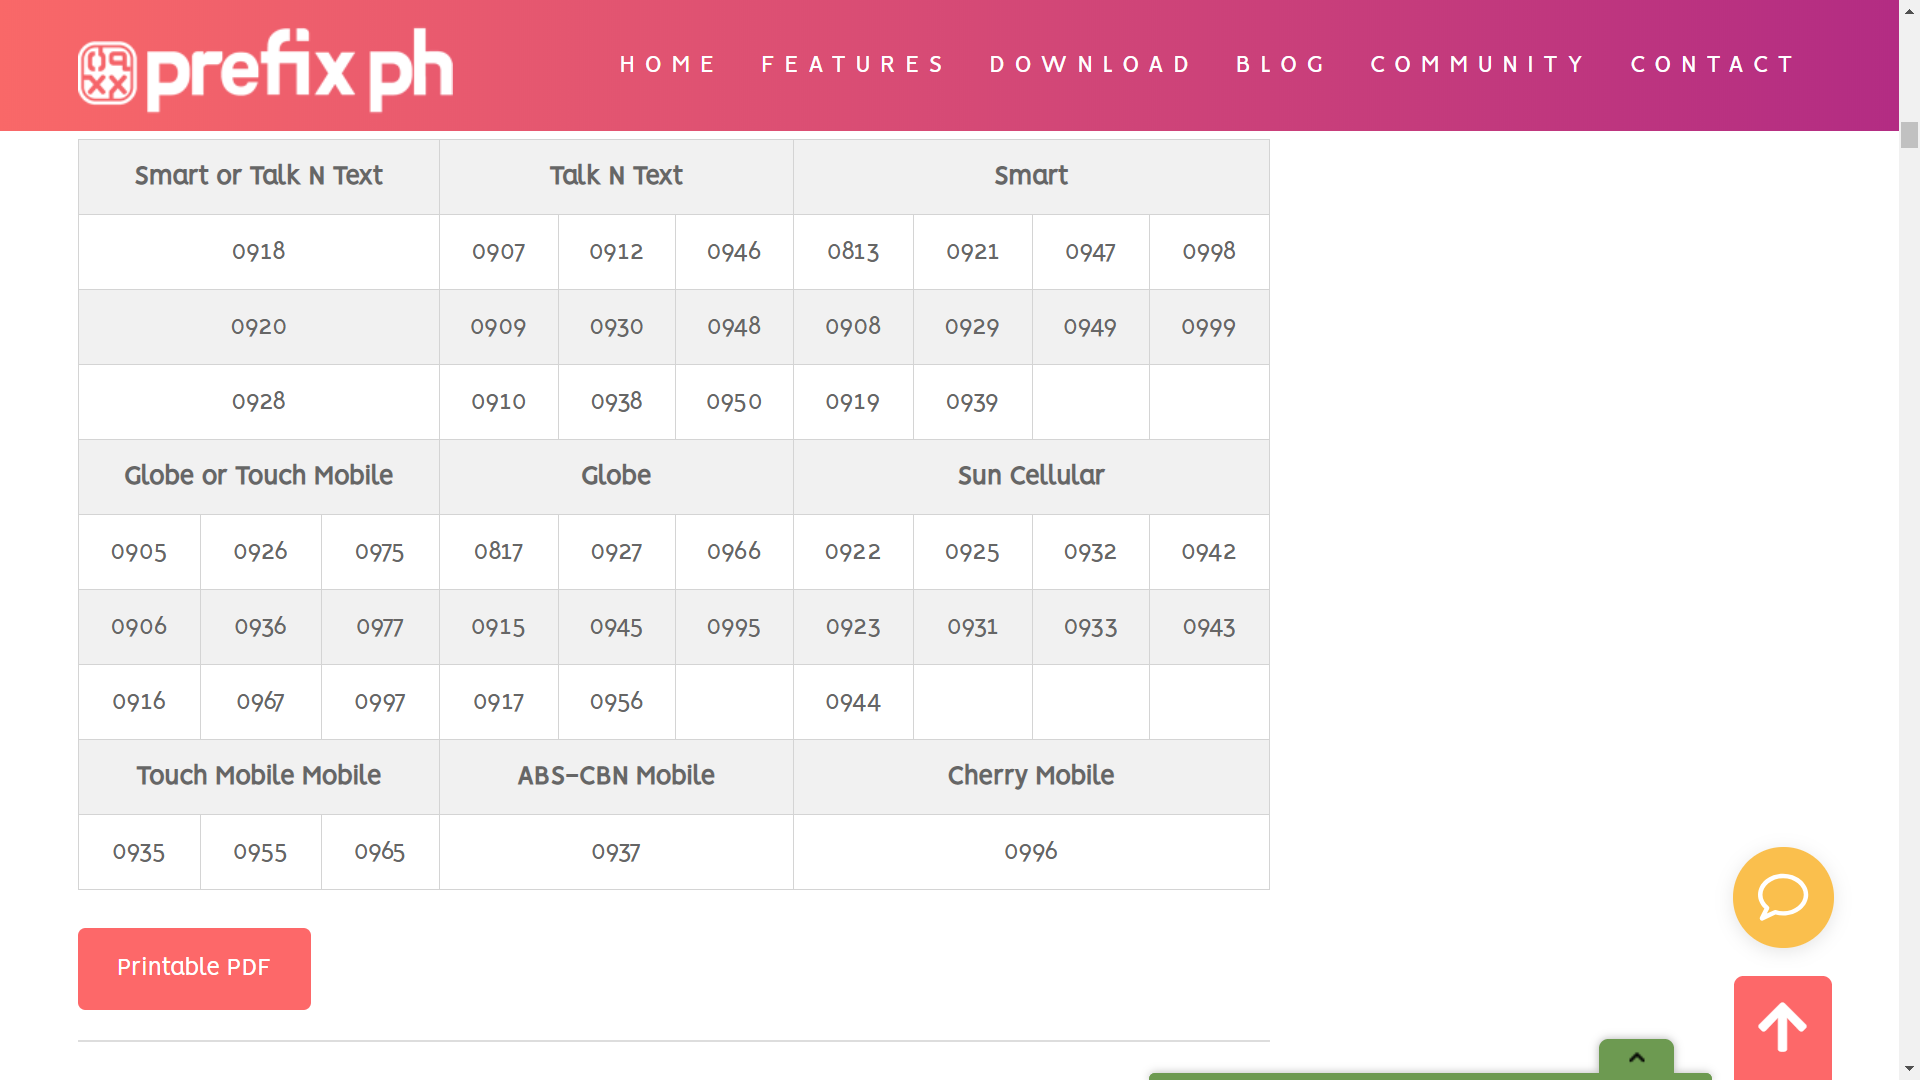Click prefix 0813 under Smart

[853, 252]
